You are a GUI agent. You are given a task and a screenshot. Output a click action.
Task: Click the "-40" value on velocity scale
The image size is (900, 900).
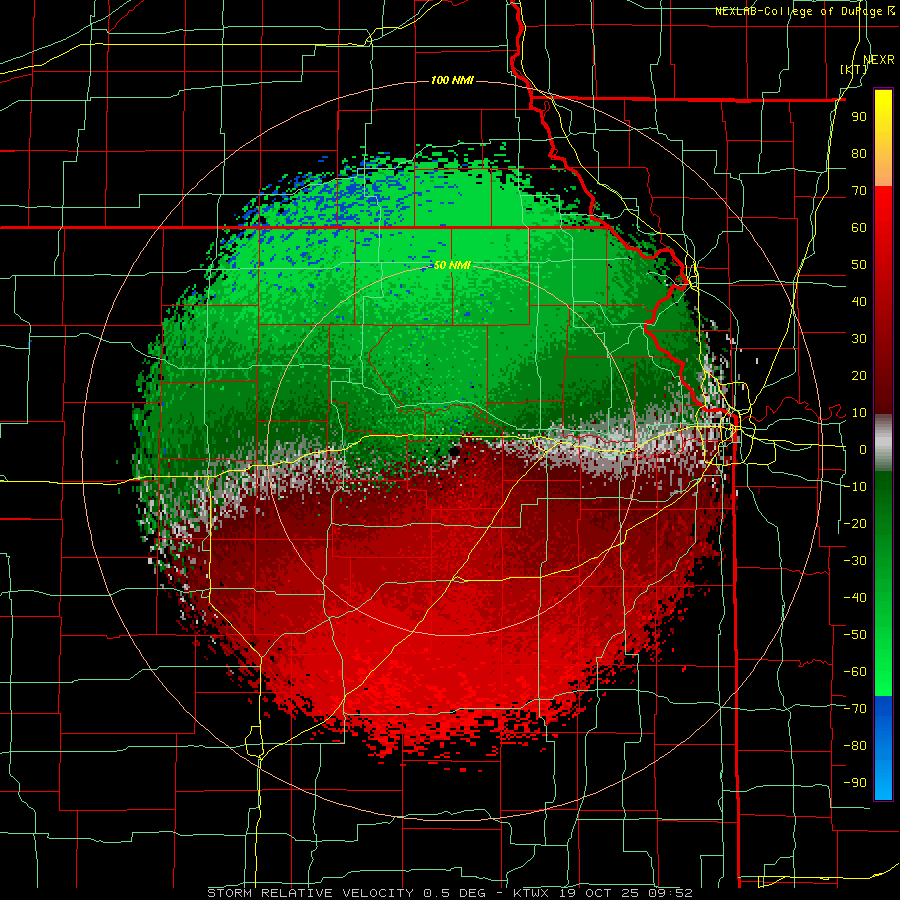coord(855,598)
